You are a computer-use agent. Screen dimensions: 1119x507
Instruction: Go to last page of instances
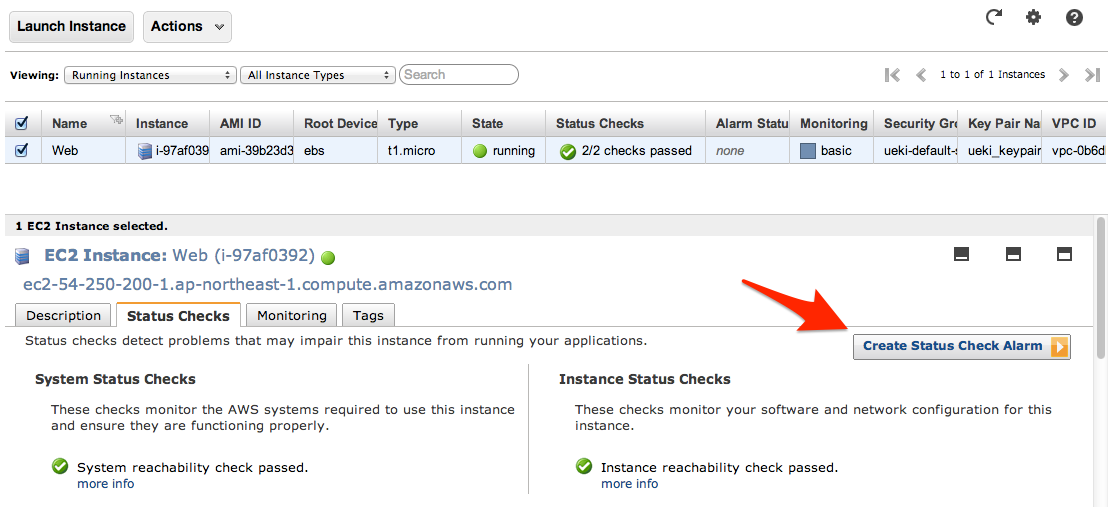(x=1092, y=74)
